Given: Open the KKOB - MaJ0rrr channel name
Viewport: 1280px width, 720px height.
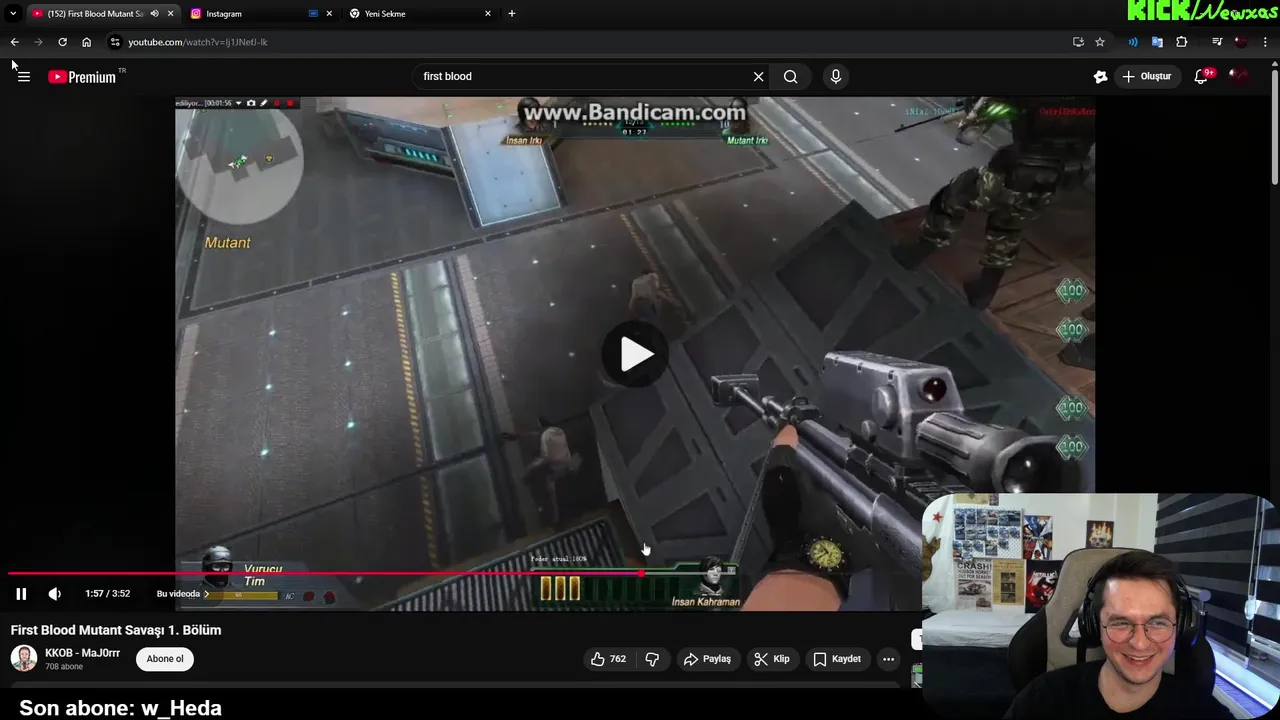Looking at the screenshot, I should coord(82,653).
